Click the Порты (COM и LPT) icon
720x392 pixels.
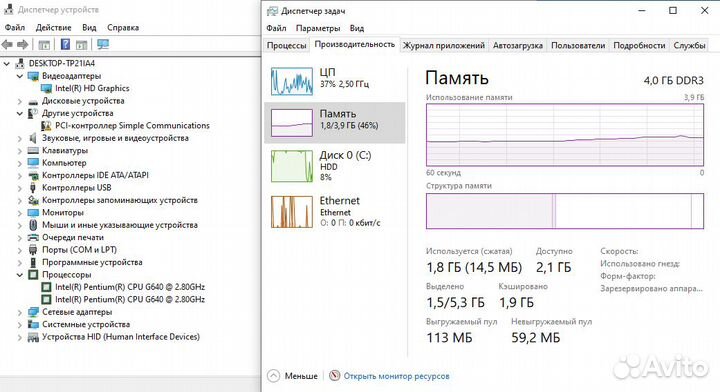click(x=33, y=250)
